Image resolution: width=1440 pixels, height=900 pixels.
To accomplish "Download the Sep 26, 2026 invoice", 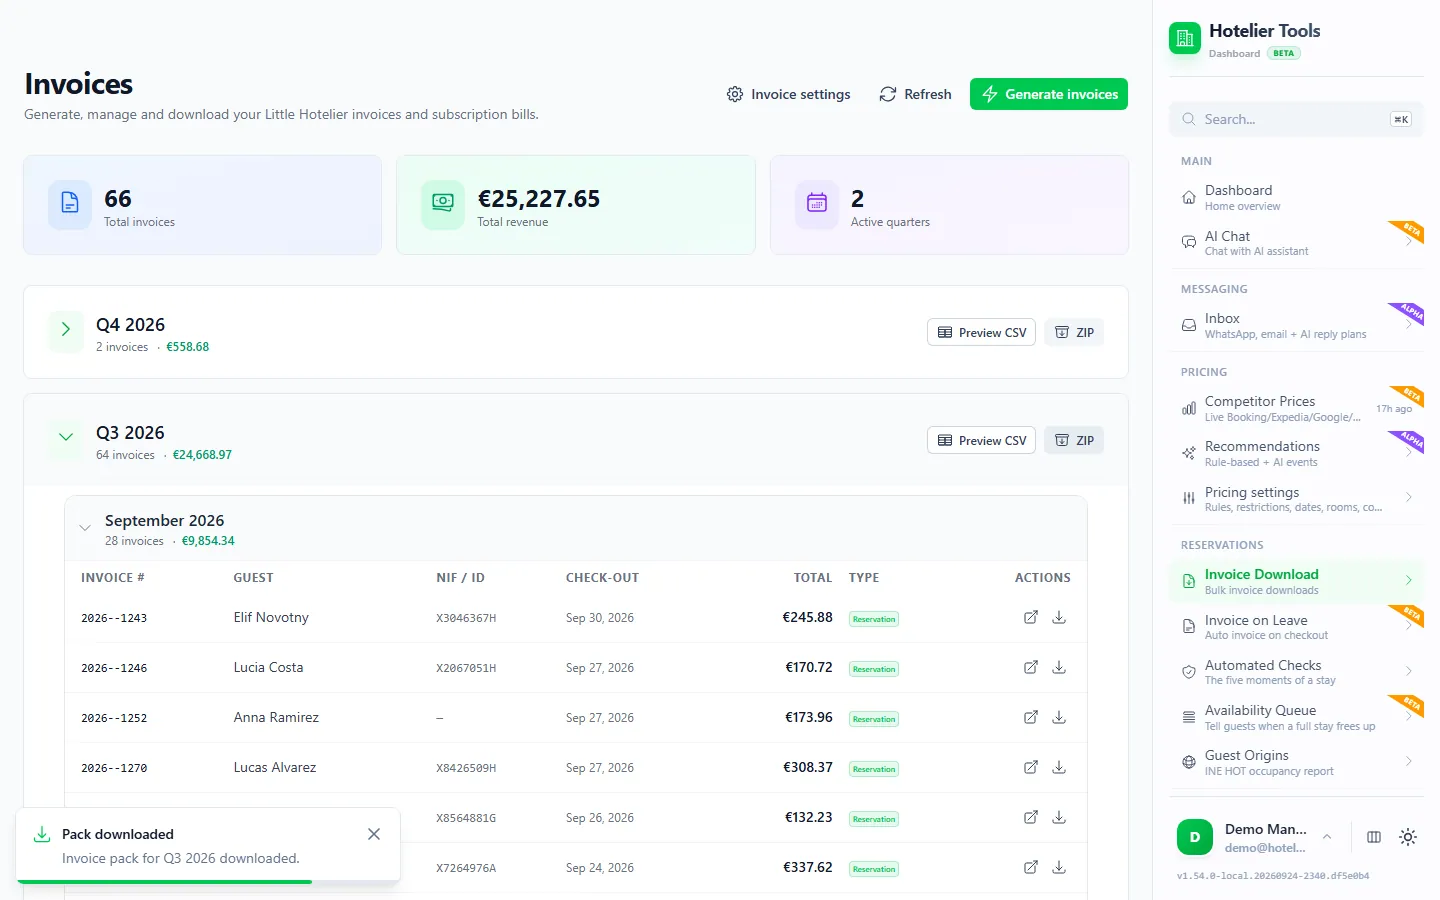I will pos(1059,817).
